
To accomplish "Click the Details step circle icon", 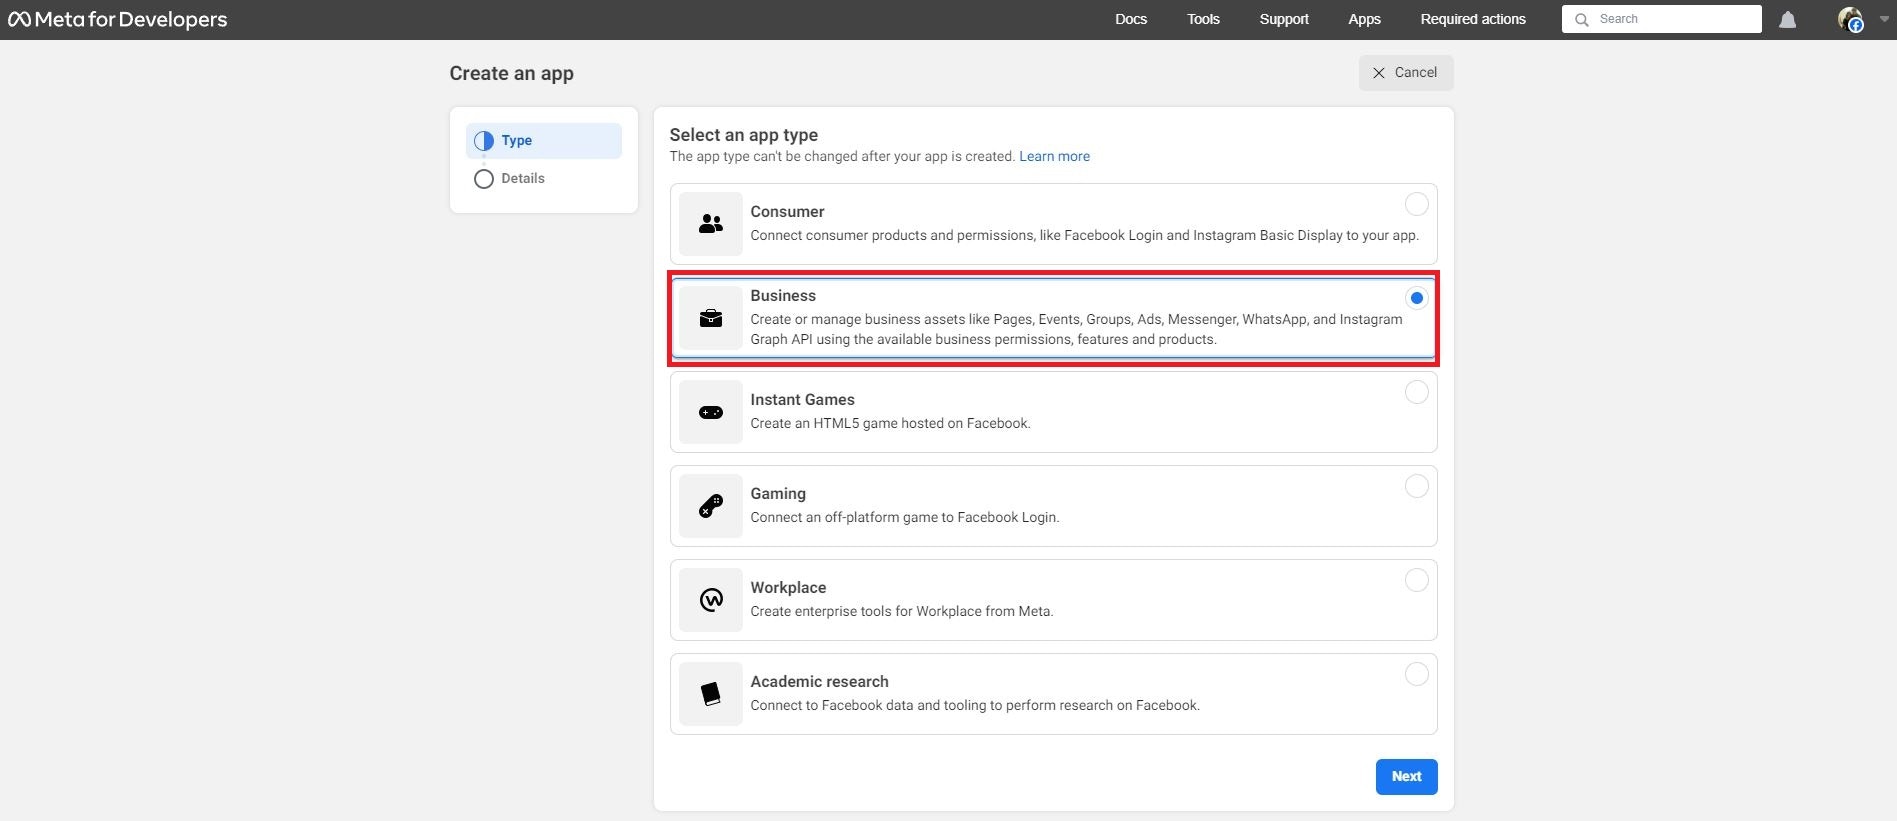I will 484,179.
